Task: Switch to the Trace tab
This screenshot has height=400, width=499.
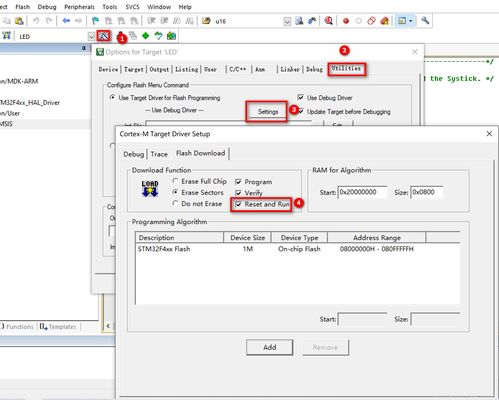Action: click(159, 154)
